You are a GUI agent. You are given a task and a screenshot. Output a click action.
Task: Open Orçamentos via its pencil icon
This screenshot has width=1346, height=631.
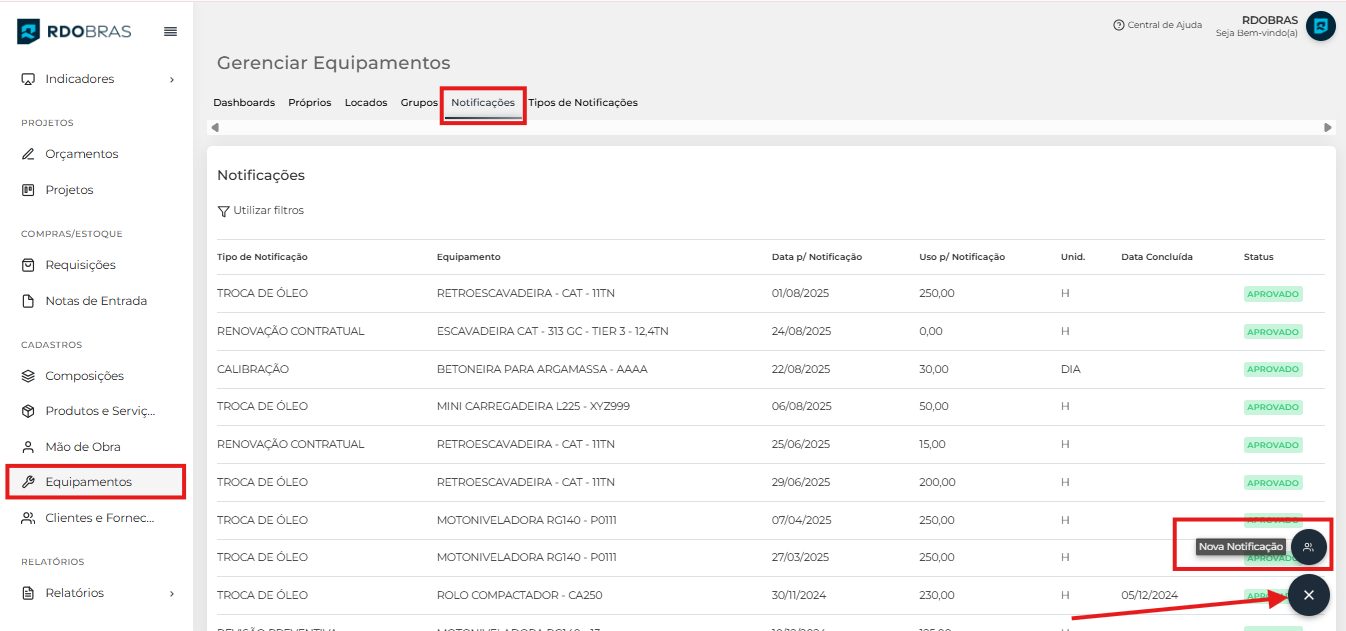(x=28, y=154)
